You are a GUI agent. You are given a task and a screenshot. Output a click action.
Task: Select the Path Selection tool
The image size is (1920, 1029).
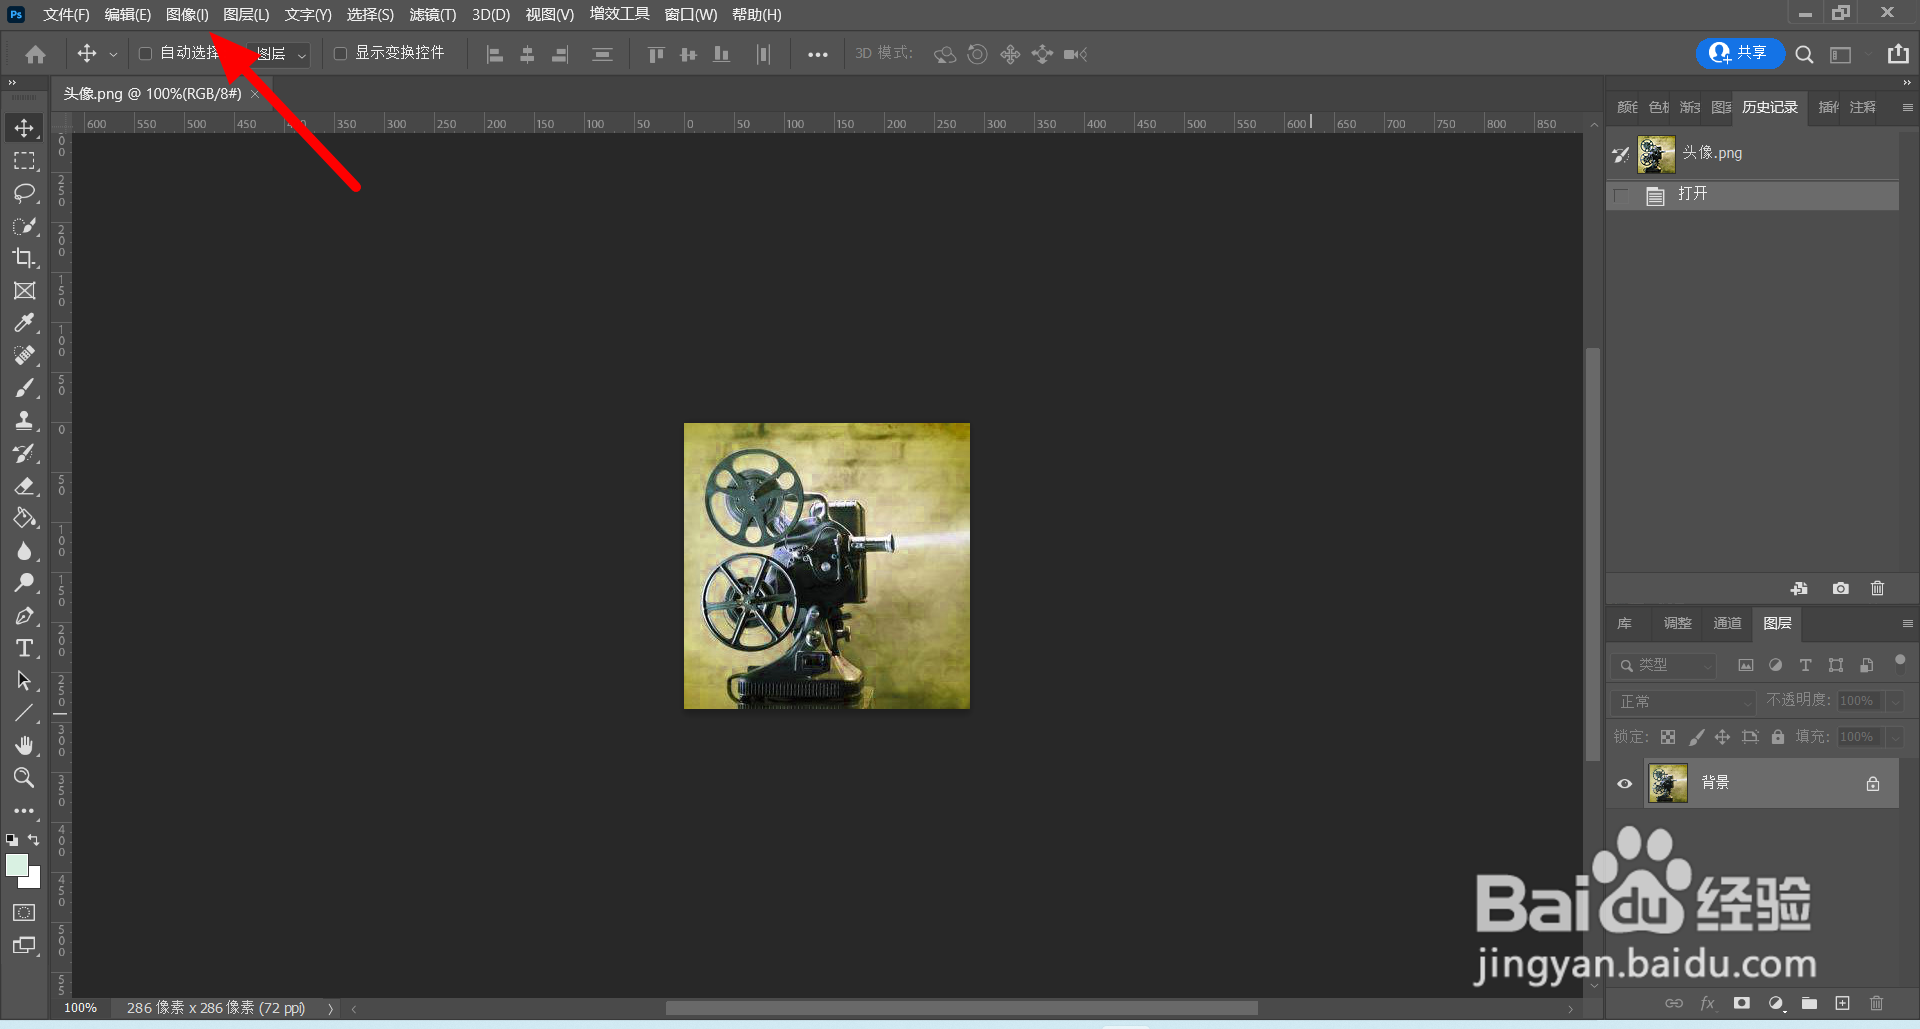[24, 681]
